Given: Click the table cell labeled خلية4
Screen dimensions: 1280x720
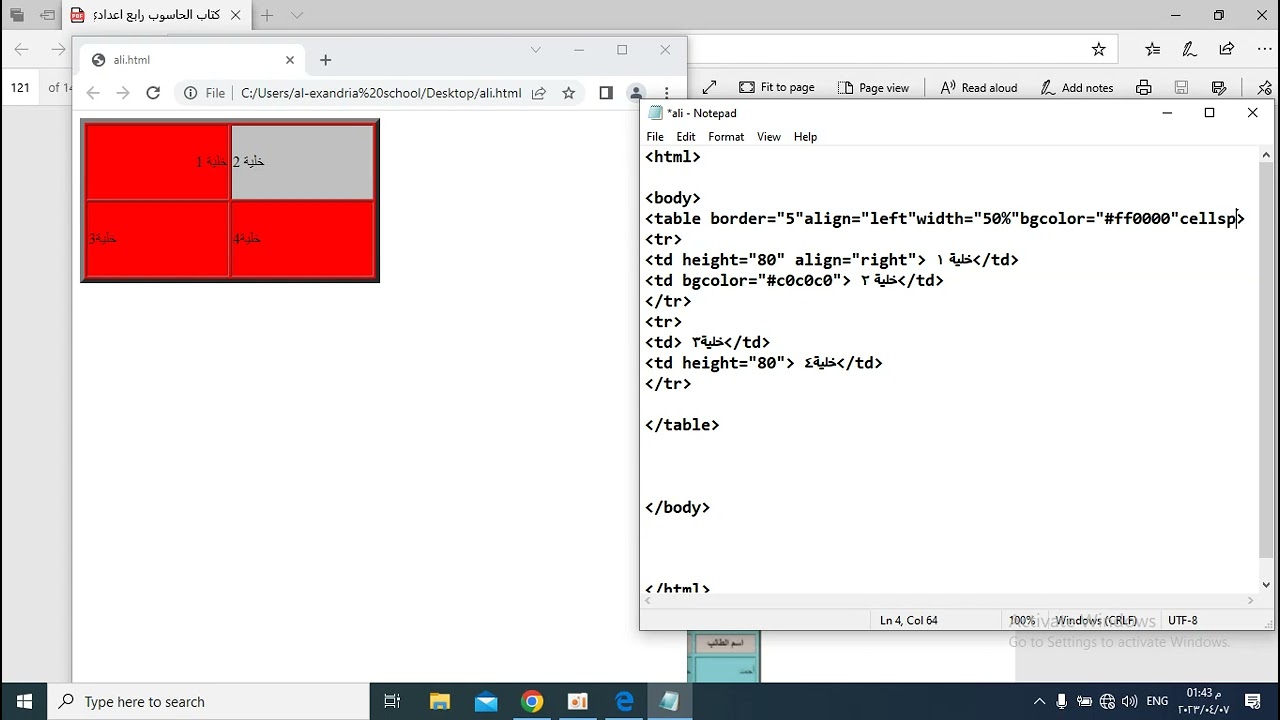Looking at the screenshot, I should point(302,239).
